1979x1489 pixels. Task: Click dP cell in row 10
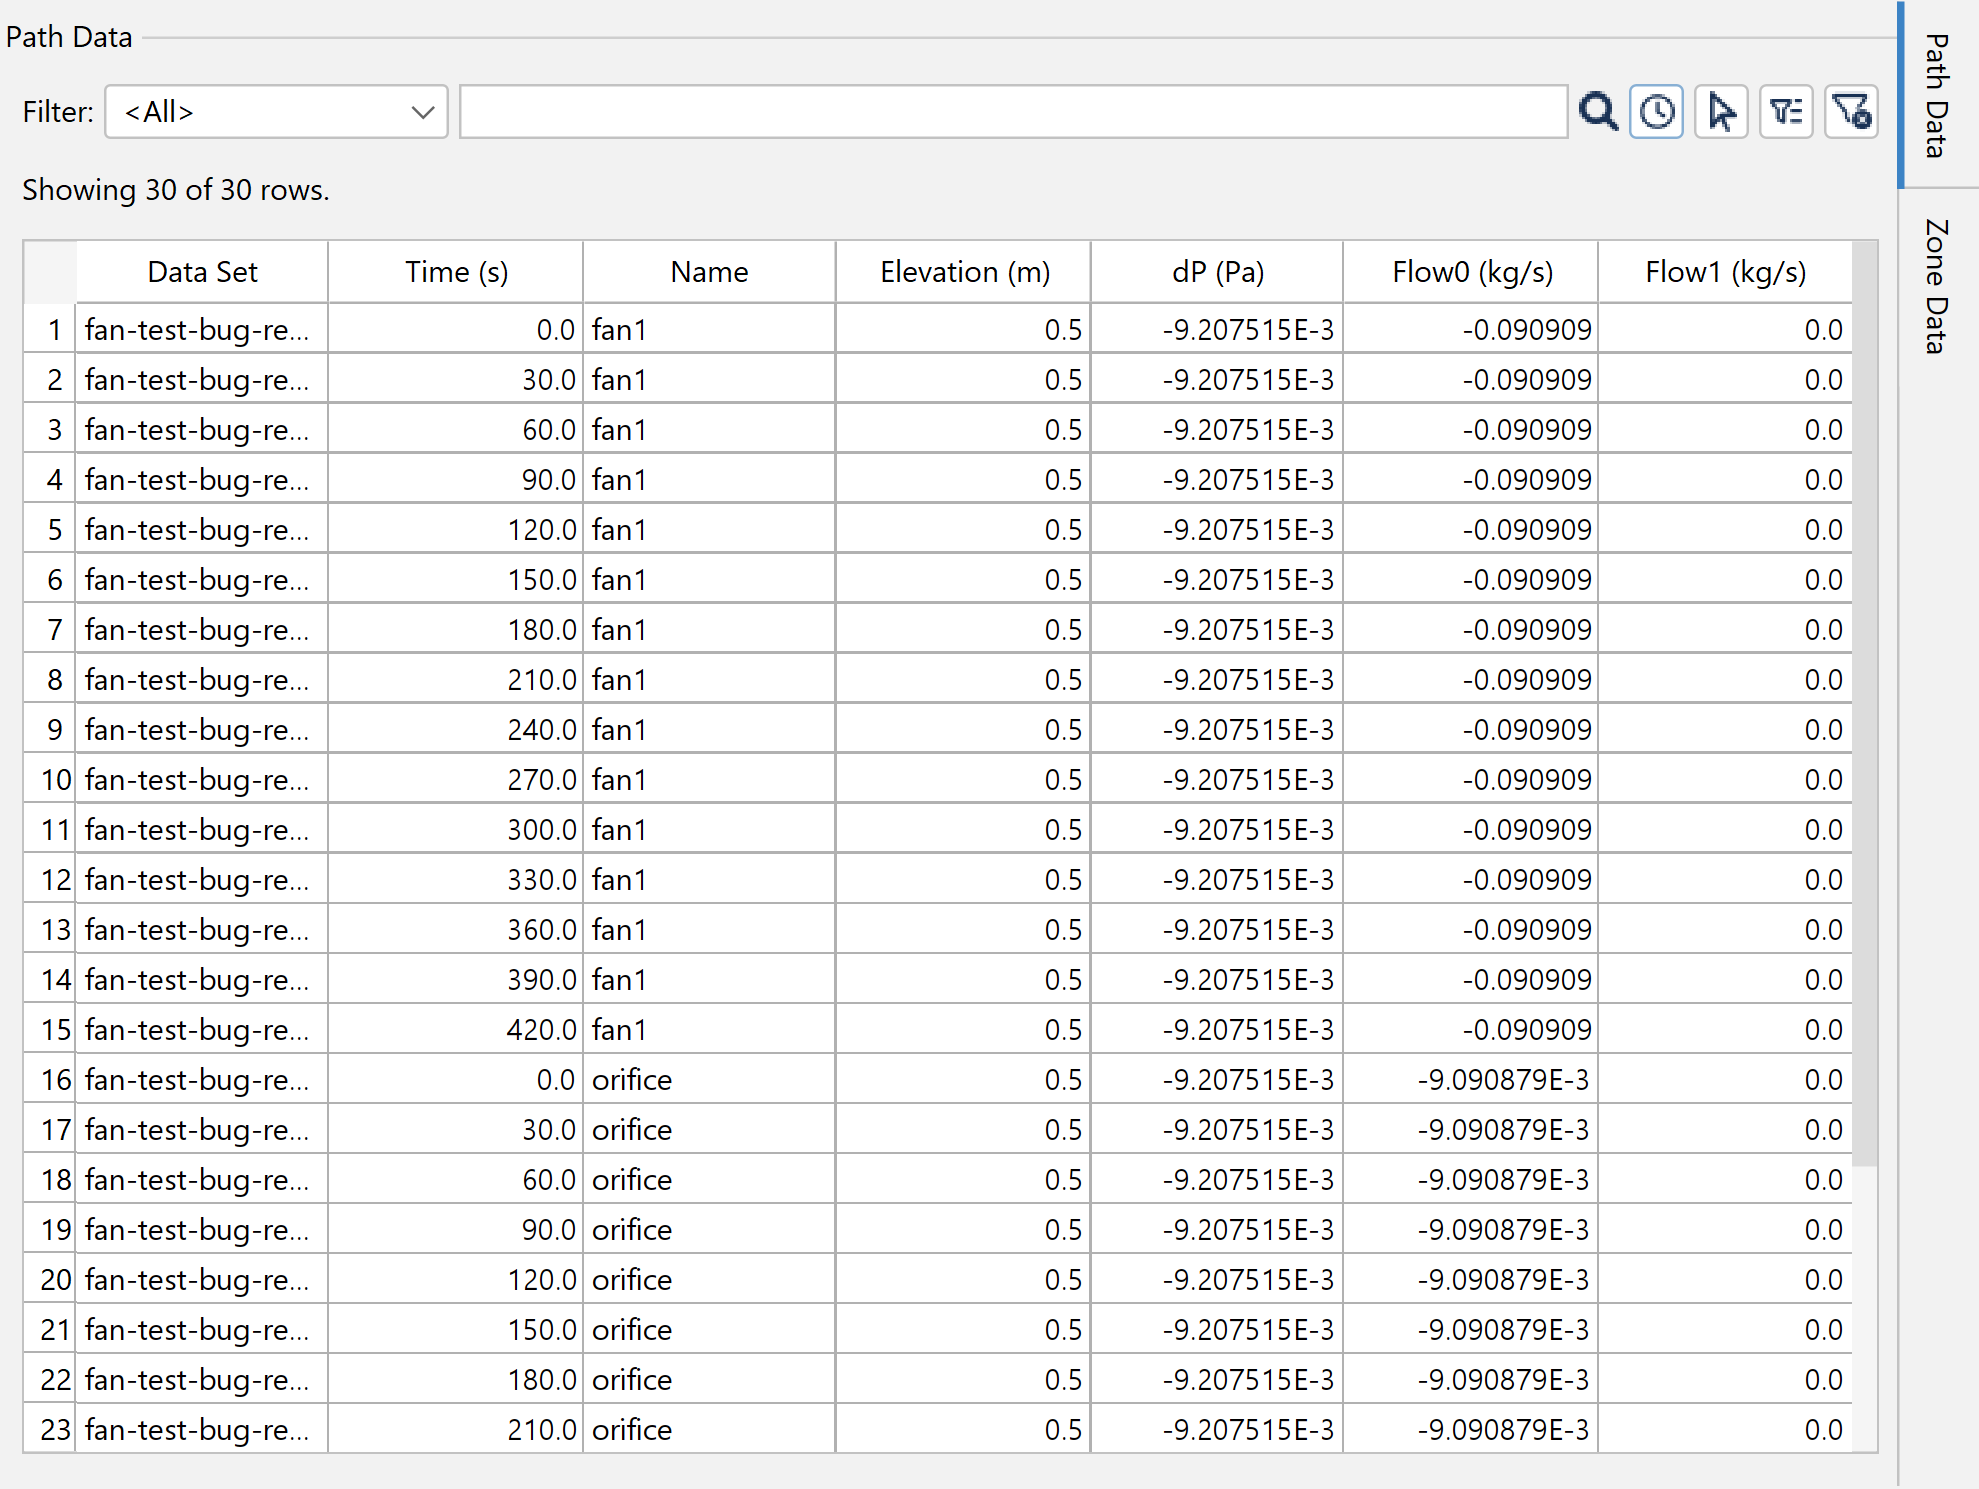coord(1217,779)
